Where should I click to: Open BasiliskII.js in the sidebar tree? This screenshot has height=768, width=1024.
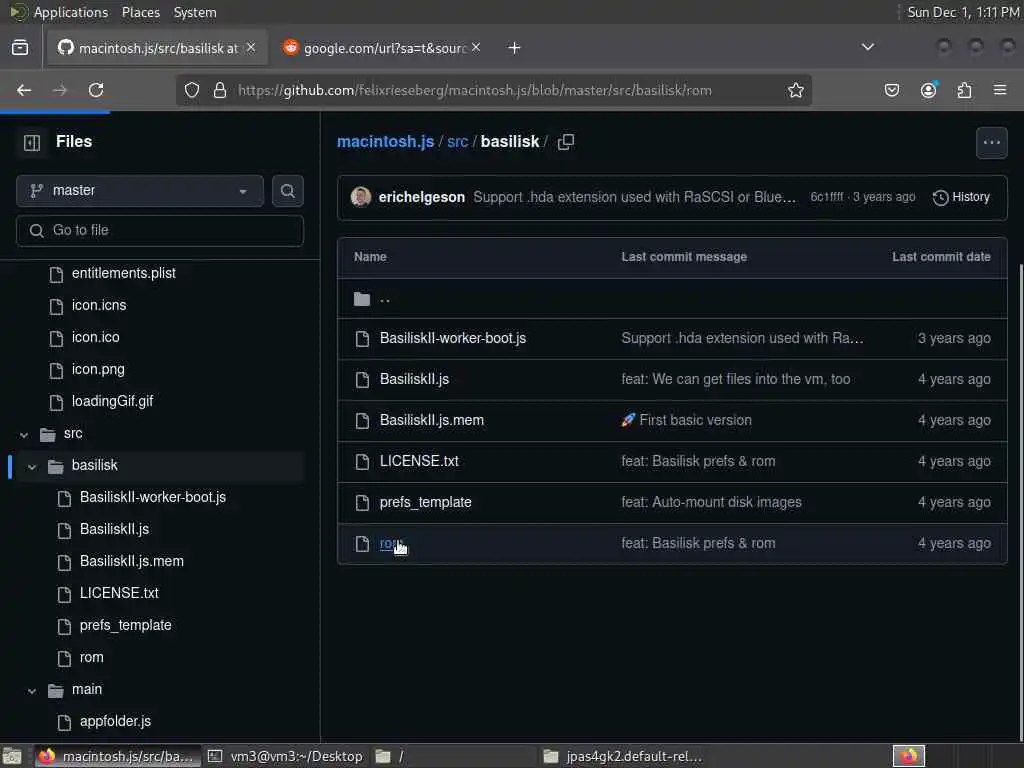[114, 529]
